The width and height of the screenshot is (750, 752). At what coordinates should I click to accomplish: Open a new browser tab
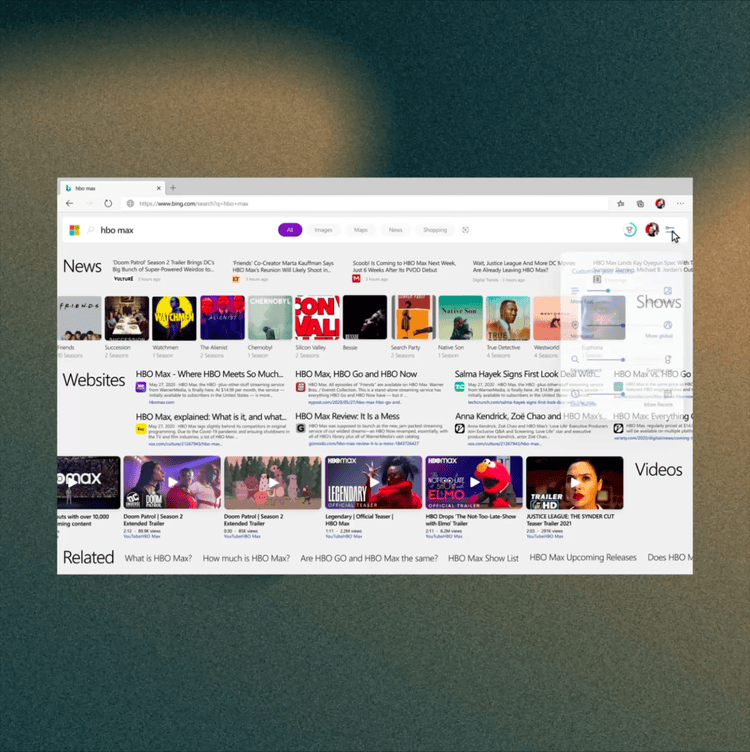[173, 188]
